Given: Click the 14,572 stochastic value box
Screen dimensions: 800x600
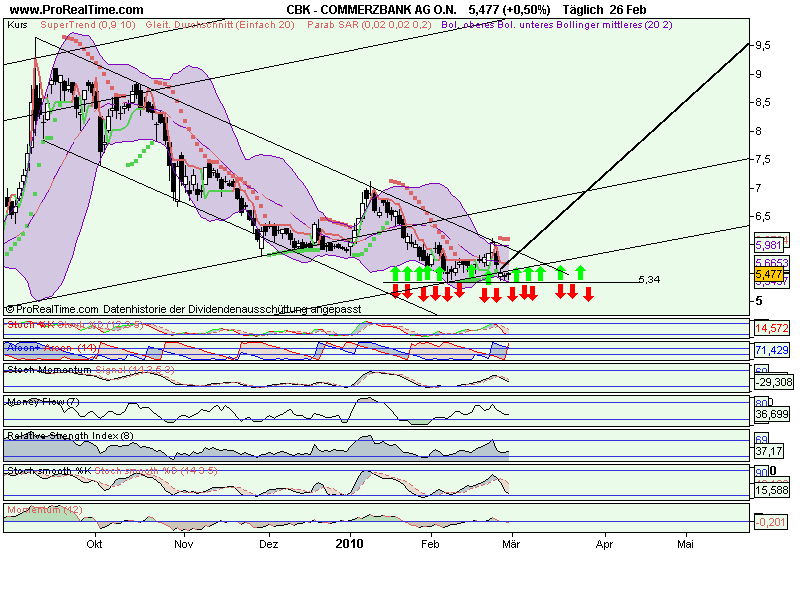Looking at the screenshot, I should pyautogui.click(x=771, y=328).
